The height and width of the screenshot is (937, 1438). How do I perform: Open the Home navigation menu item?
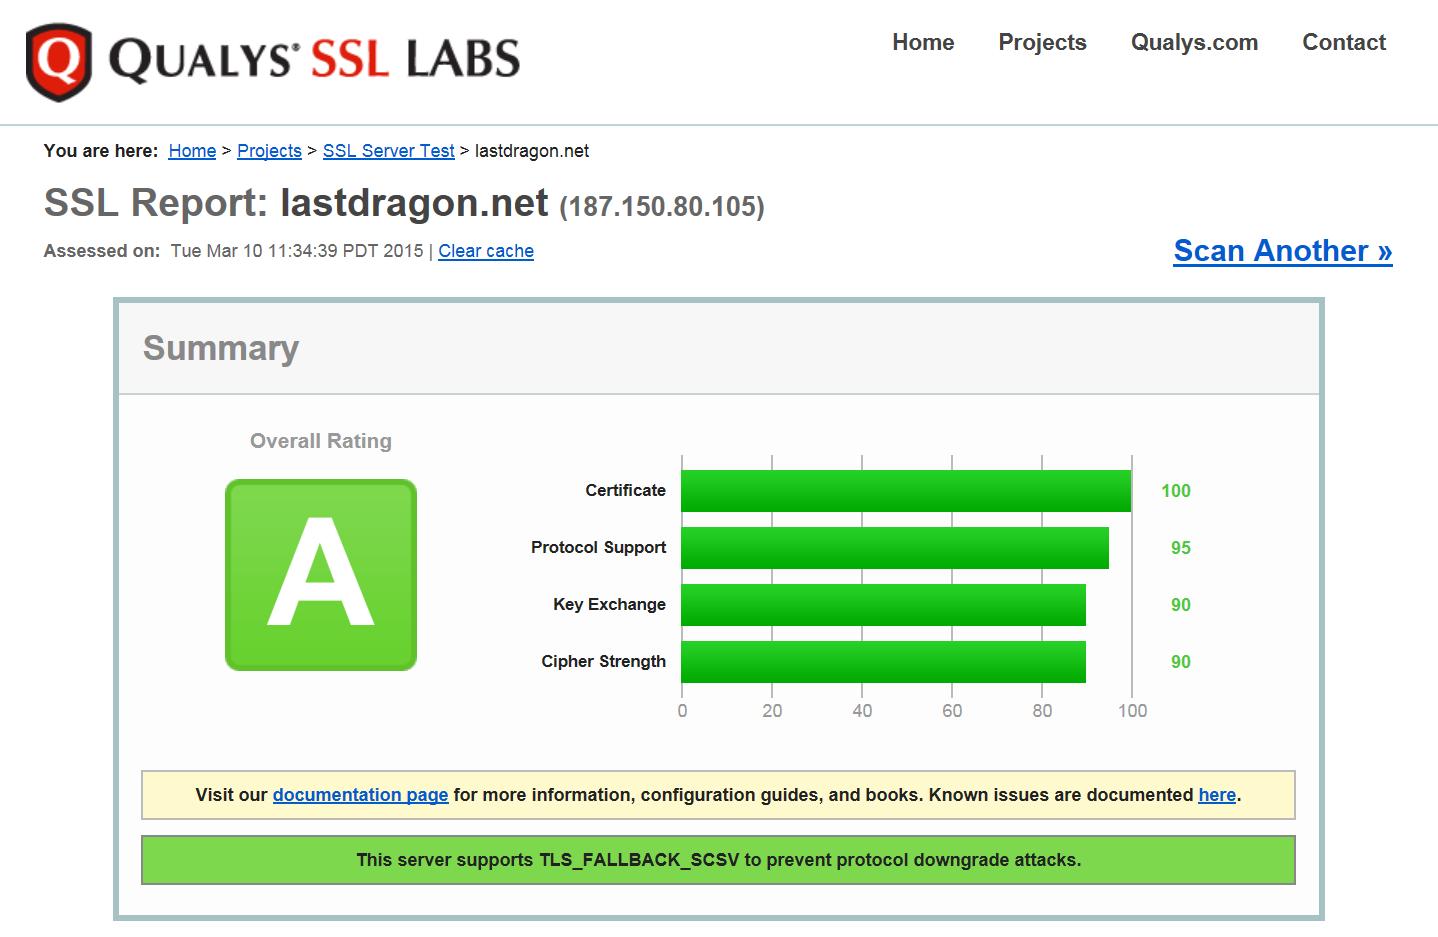(x=922, y=42)
